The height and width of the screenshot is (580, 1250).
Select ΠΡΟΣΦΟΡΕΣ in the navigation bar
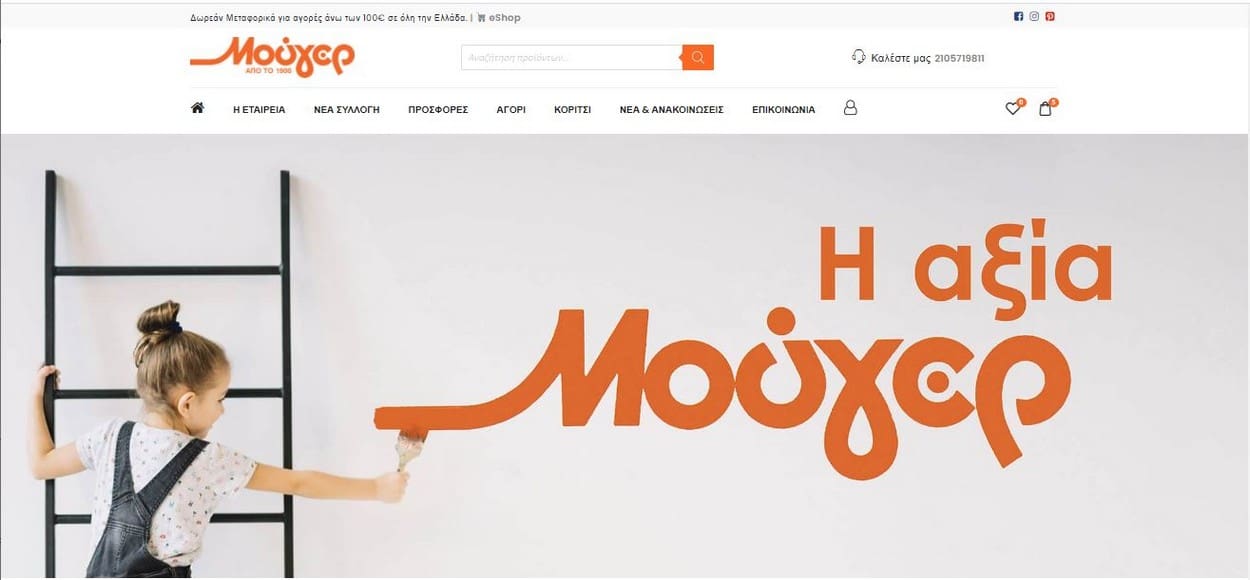pos(438,110)
